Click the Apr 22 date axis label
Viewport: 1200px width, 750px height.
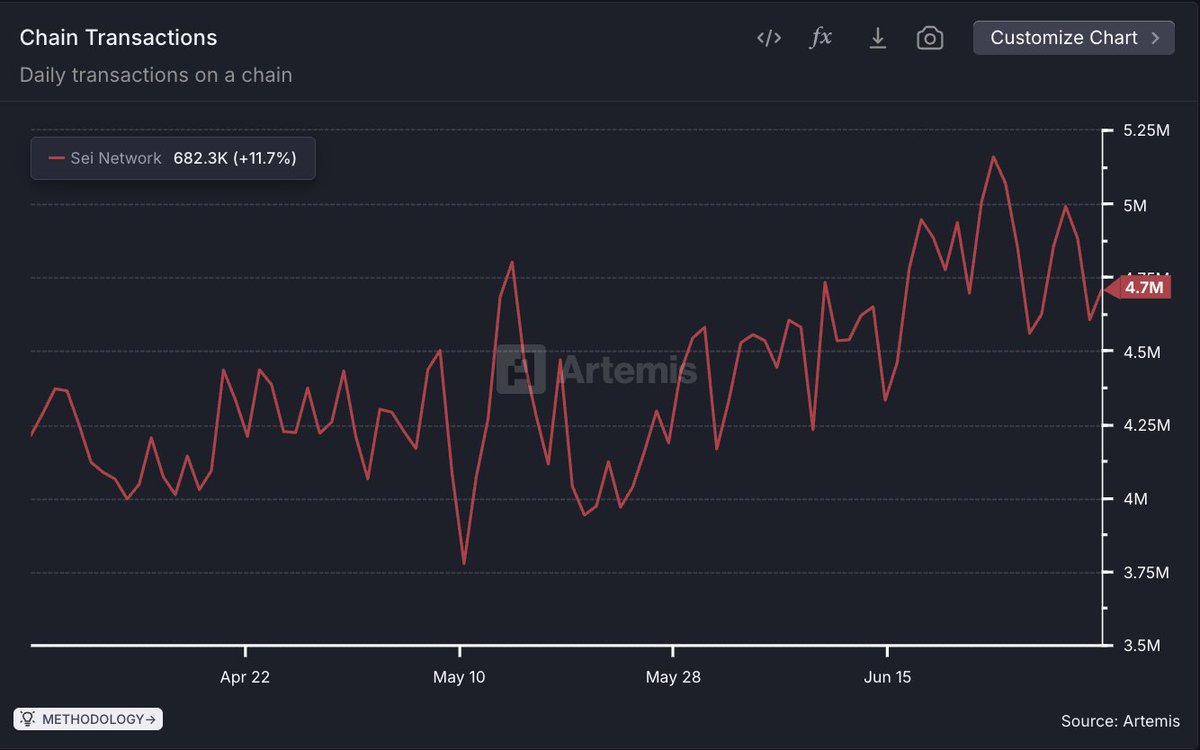pyautogui.click(x=245, y=677)
